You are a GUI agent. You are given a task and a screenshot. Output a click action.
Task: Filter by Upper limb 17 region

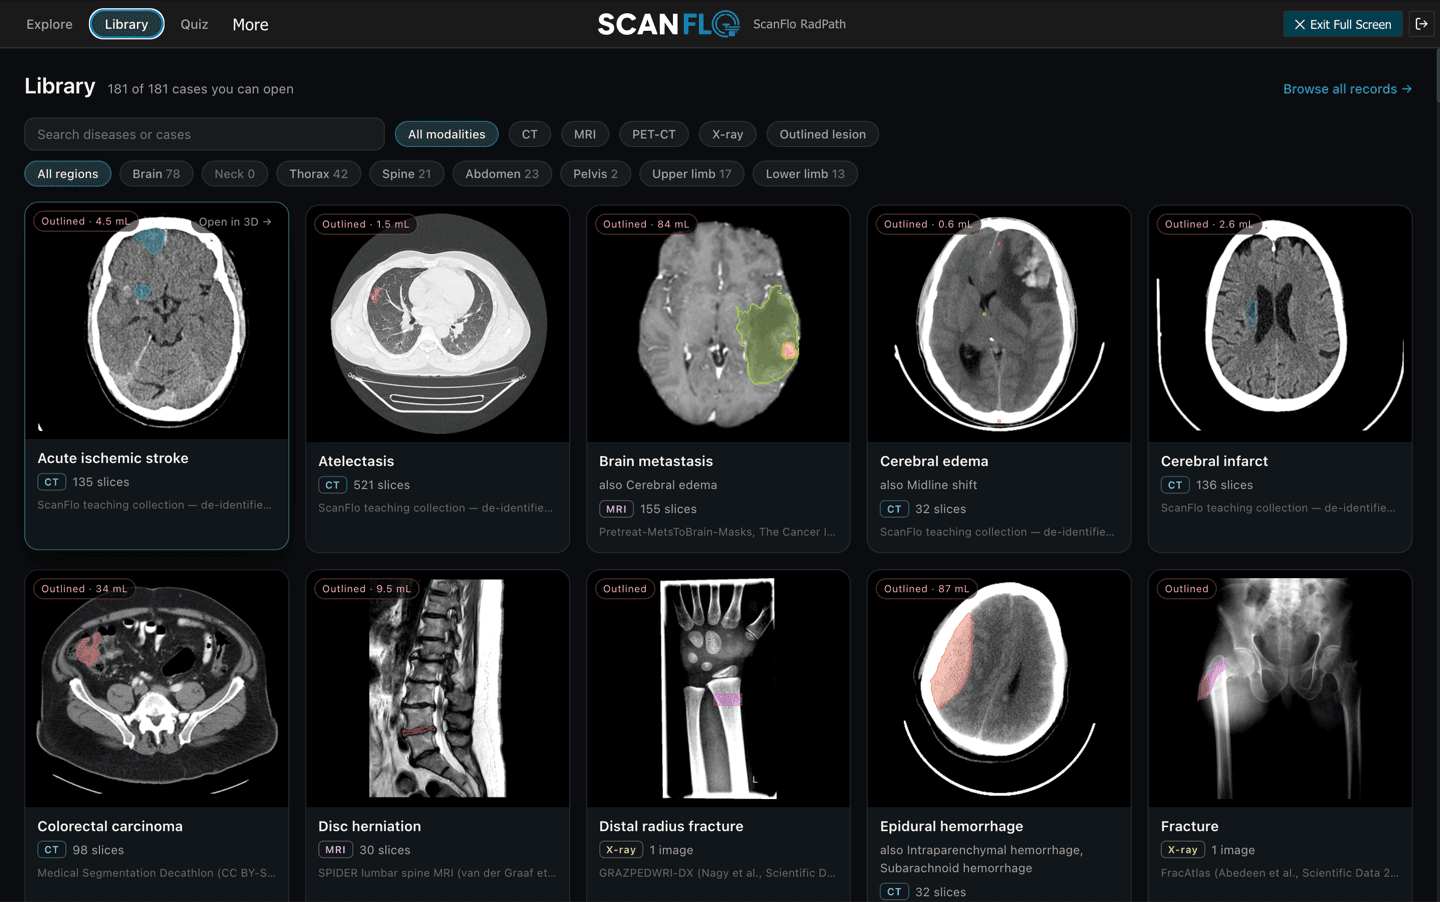point(691,174)
